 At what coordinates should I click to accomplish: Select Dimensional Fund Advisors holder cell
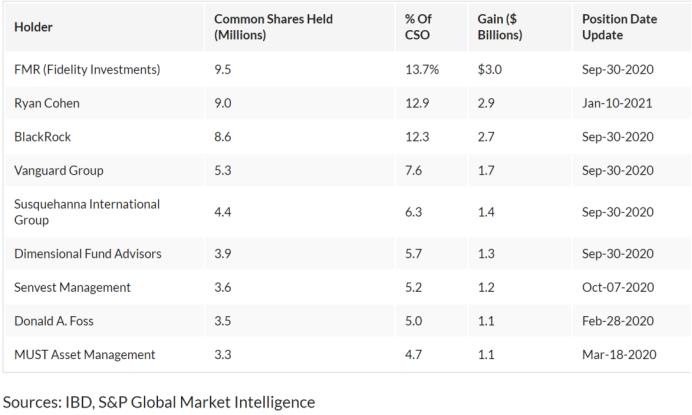point(88,254)
